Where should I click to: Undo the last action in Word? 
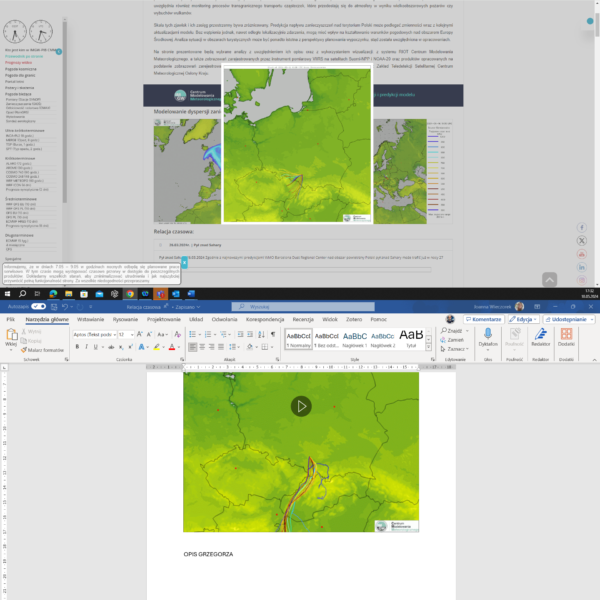point(65,307)
